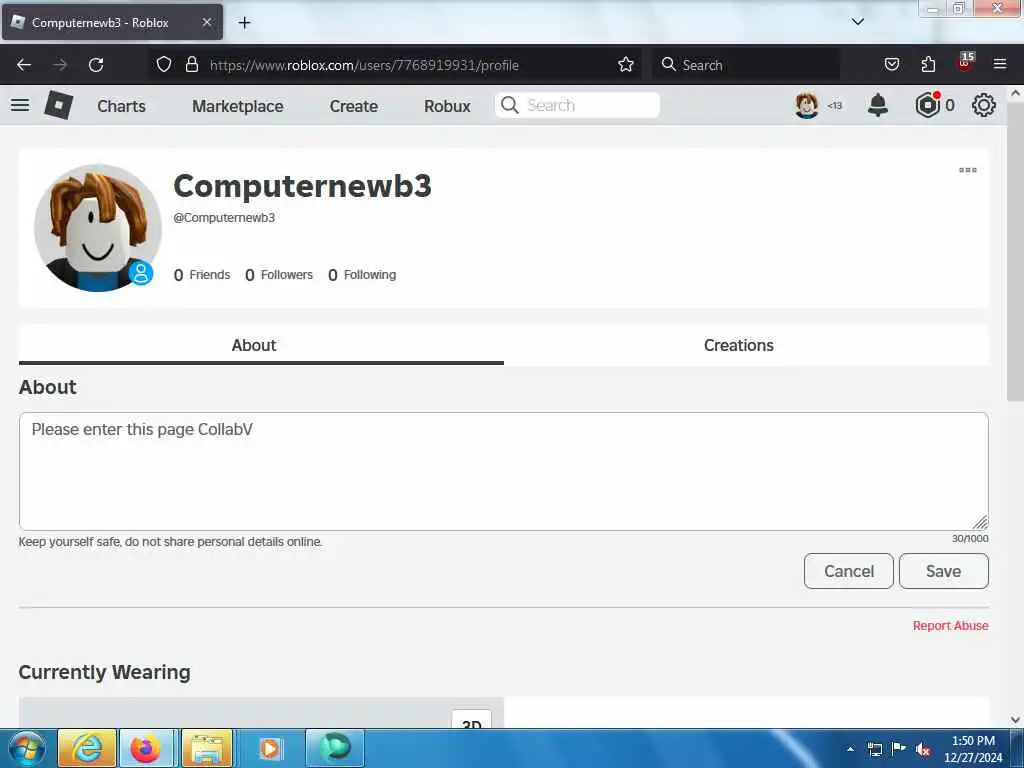1024x768 pixels.
Task: Open the Roblox hamburger navigation menu
Action: click(20, 105)
